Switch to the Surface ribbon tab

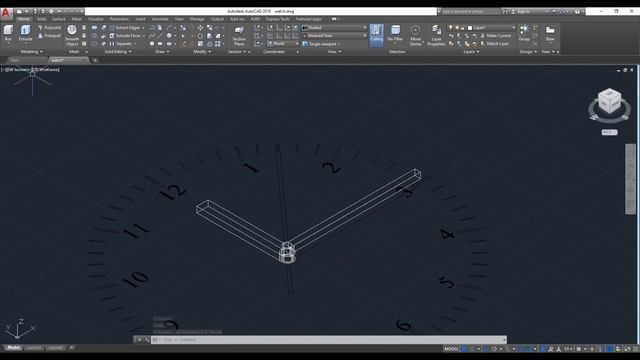59,19
